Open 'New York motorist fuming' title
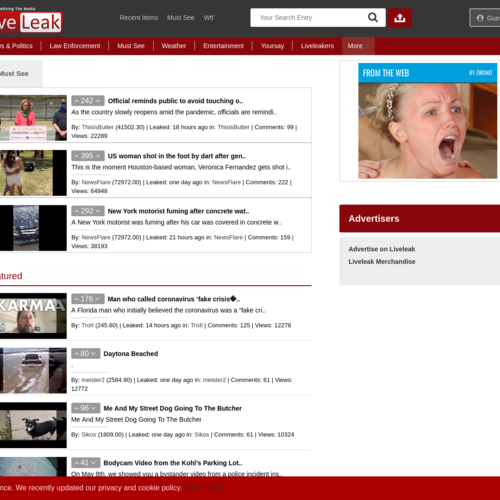500x500 pixels. (x=178, y=211)
